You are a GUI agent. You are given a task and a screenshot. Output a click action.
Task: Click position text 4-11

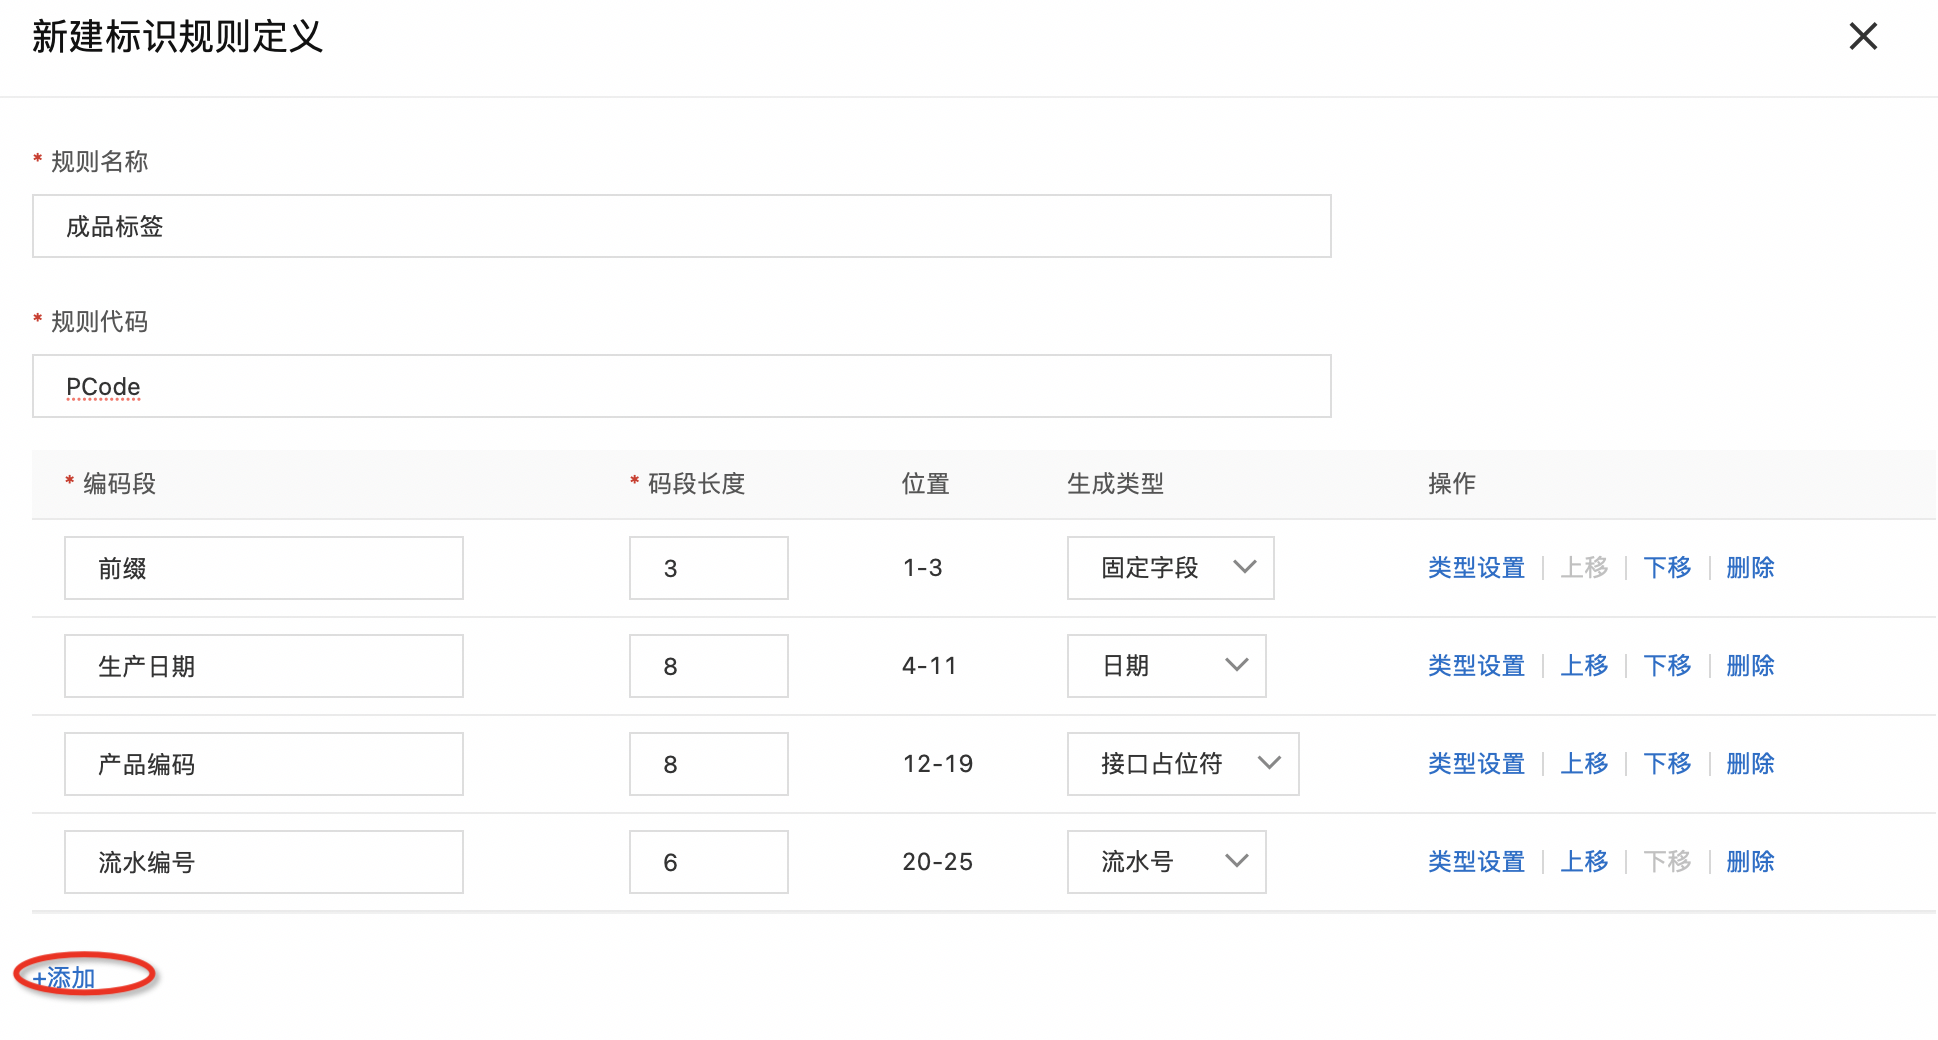click(929, 666)
